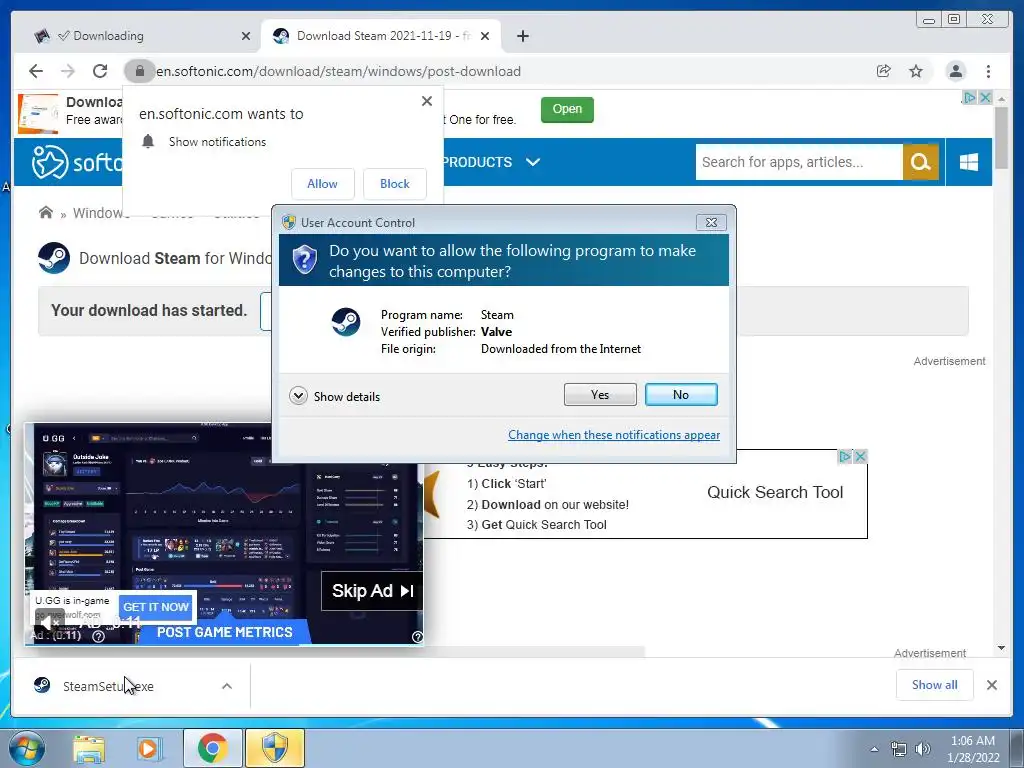Show hidden system tray icons

[x=874, y=749]
